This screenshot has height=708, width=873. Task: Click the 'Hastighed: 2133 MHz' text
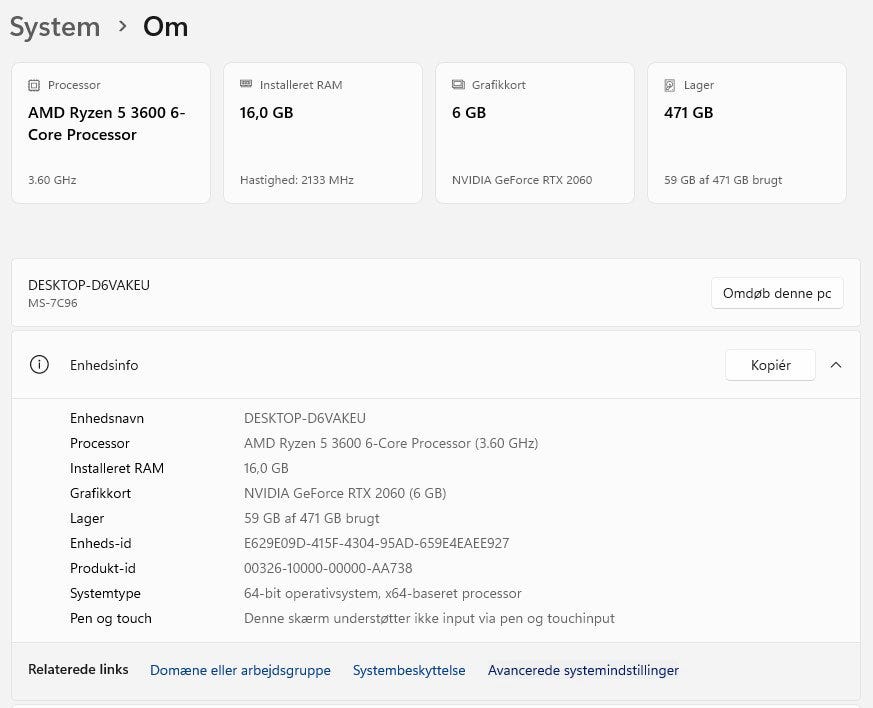point(297,180)
